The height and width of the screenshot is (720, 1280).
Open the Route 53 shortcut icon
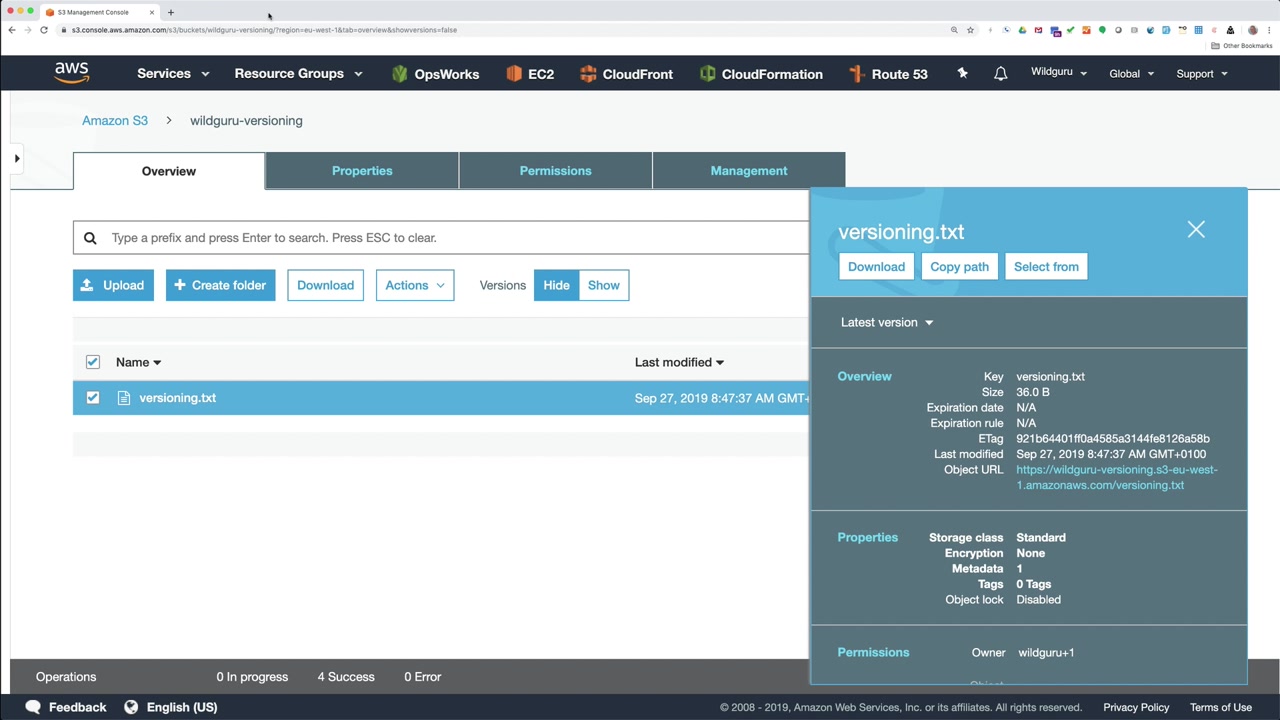[x=856, y=74]
